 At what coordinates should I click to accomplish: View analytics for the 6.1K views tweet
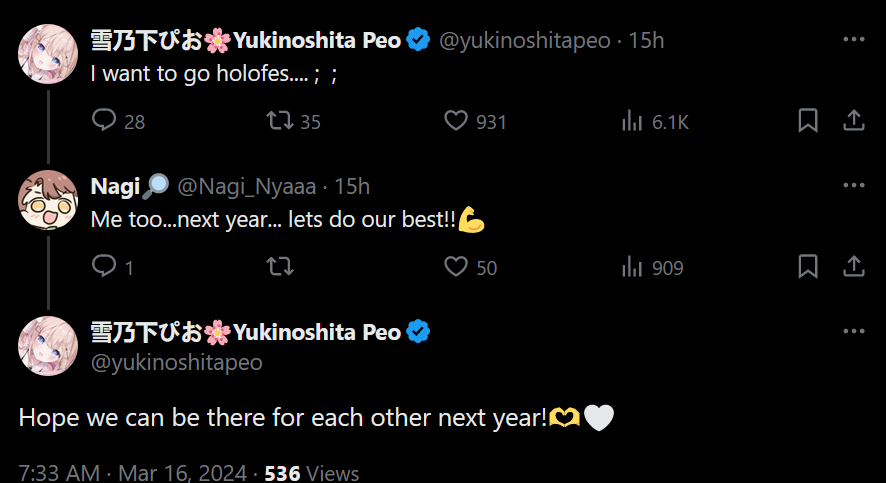[632, 121]
